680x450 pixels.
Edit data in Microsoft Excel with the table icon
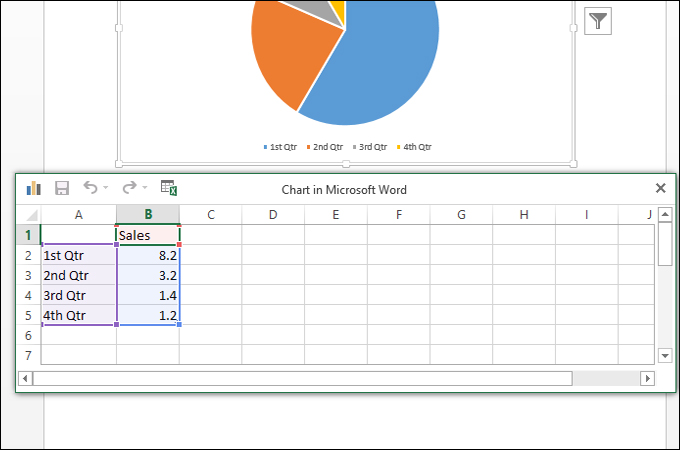(169, 188)
